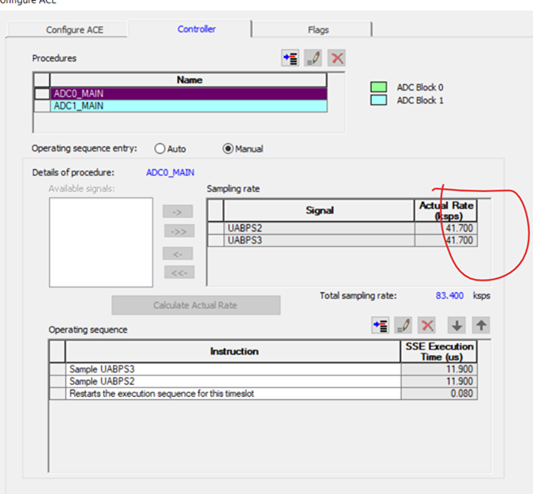Switch to the Controller tab
The width and height of the screenshot is (533, 494).
click(x=196, y=29)
